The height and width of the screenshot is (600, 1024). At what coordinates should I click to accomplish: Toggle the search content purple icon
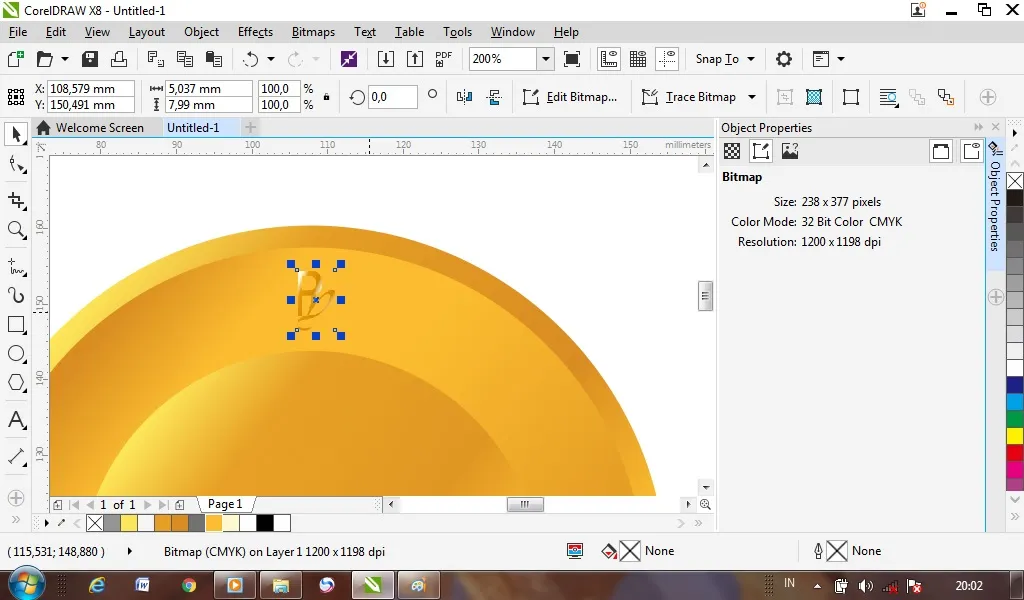point(349,59)
